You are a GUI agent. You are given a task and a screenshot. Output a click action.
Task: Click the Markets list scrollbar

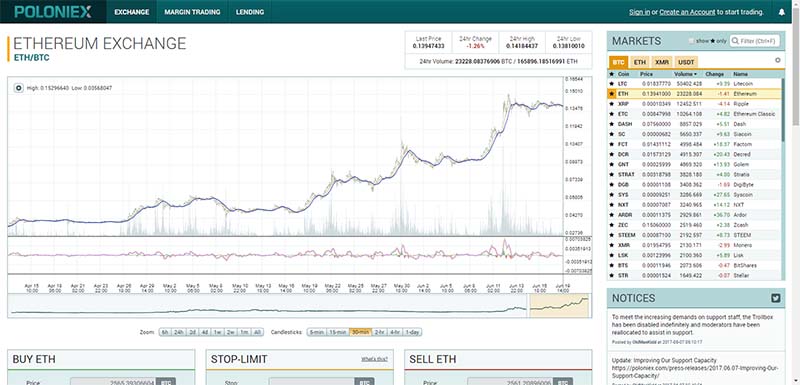[x=783, y=110]
